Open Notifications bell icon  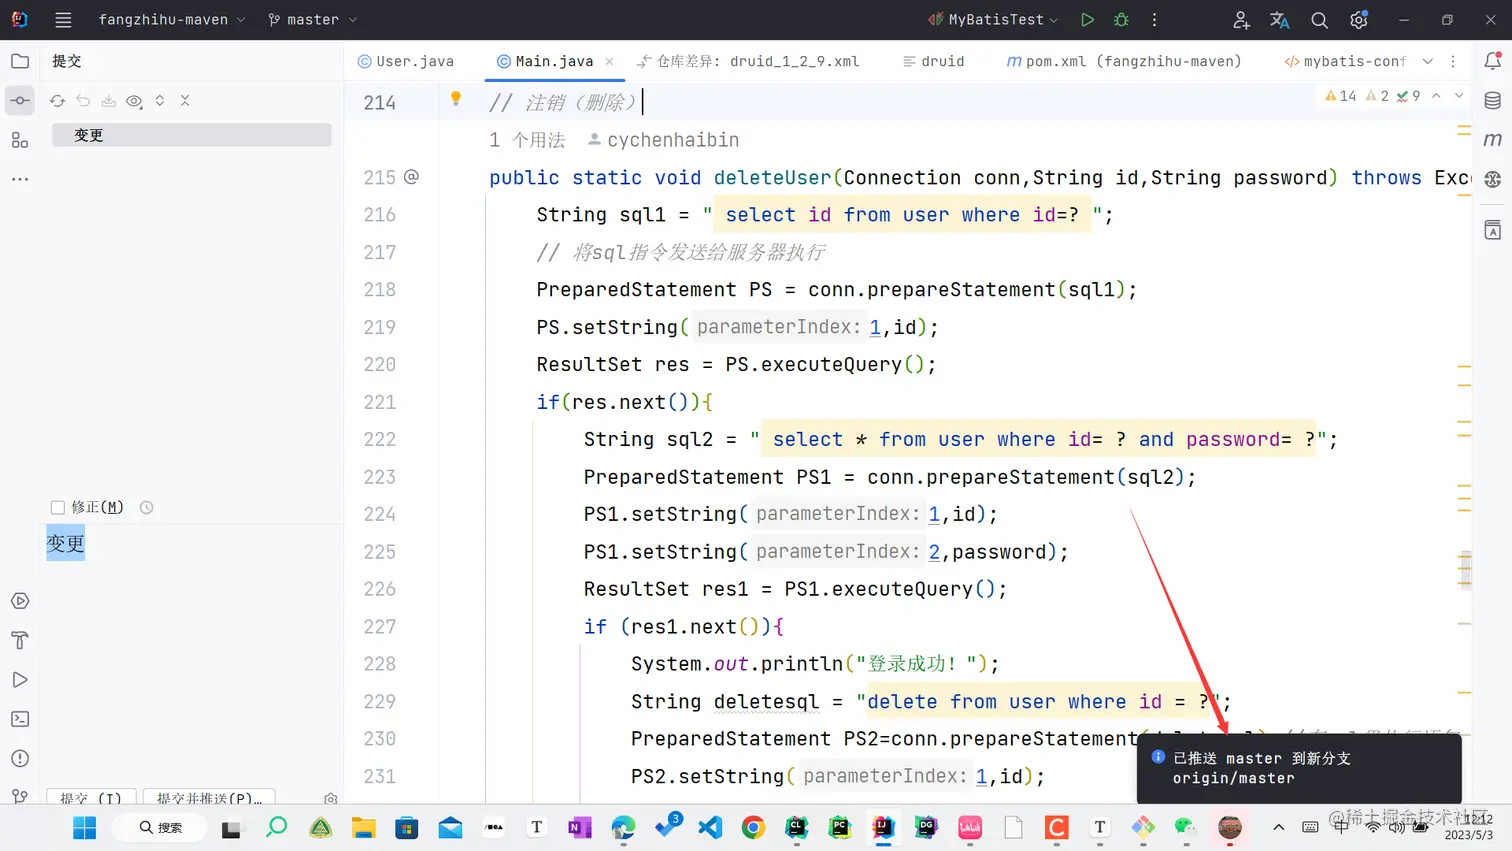pos(1493,61)
